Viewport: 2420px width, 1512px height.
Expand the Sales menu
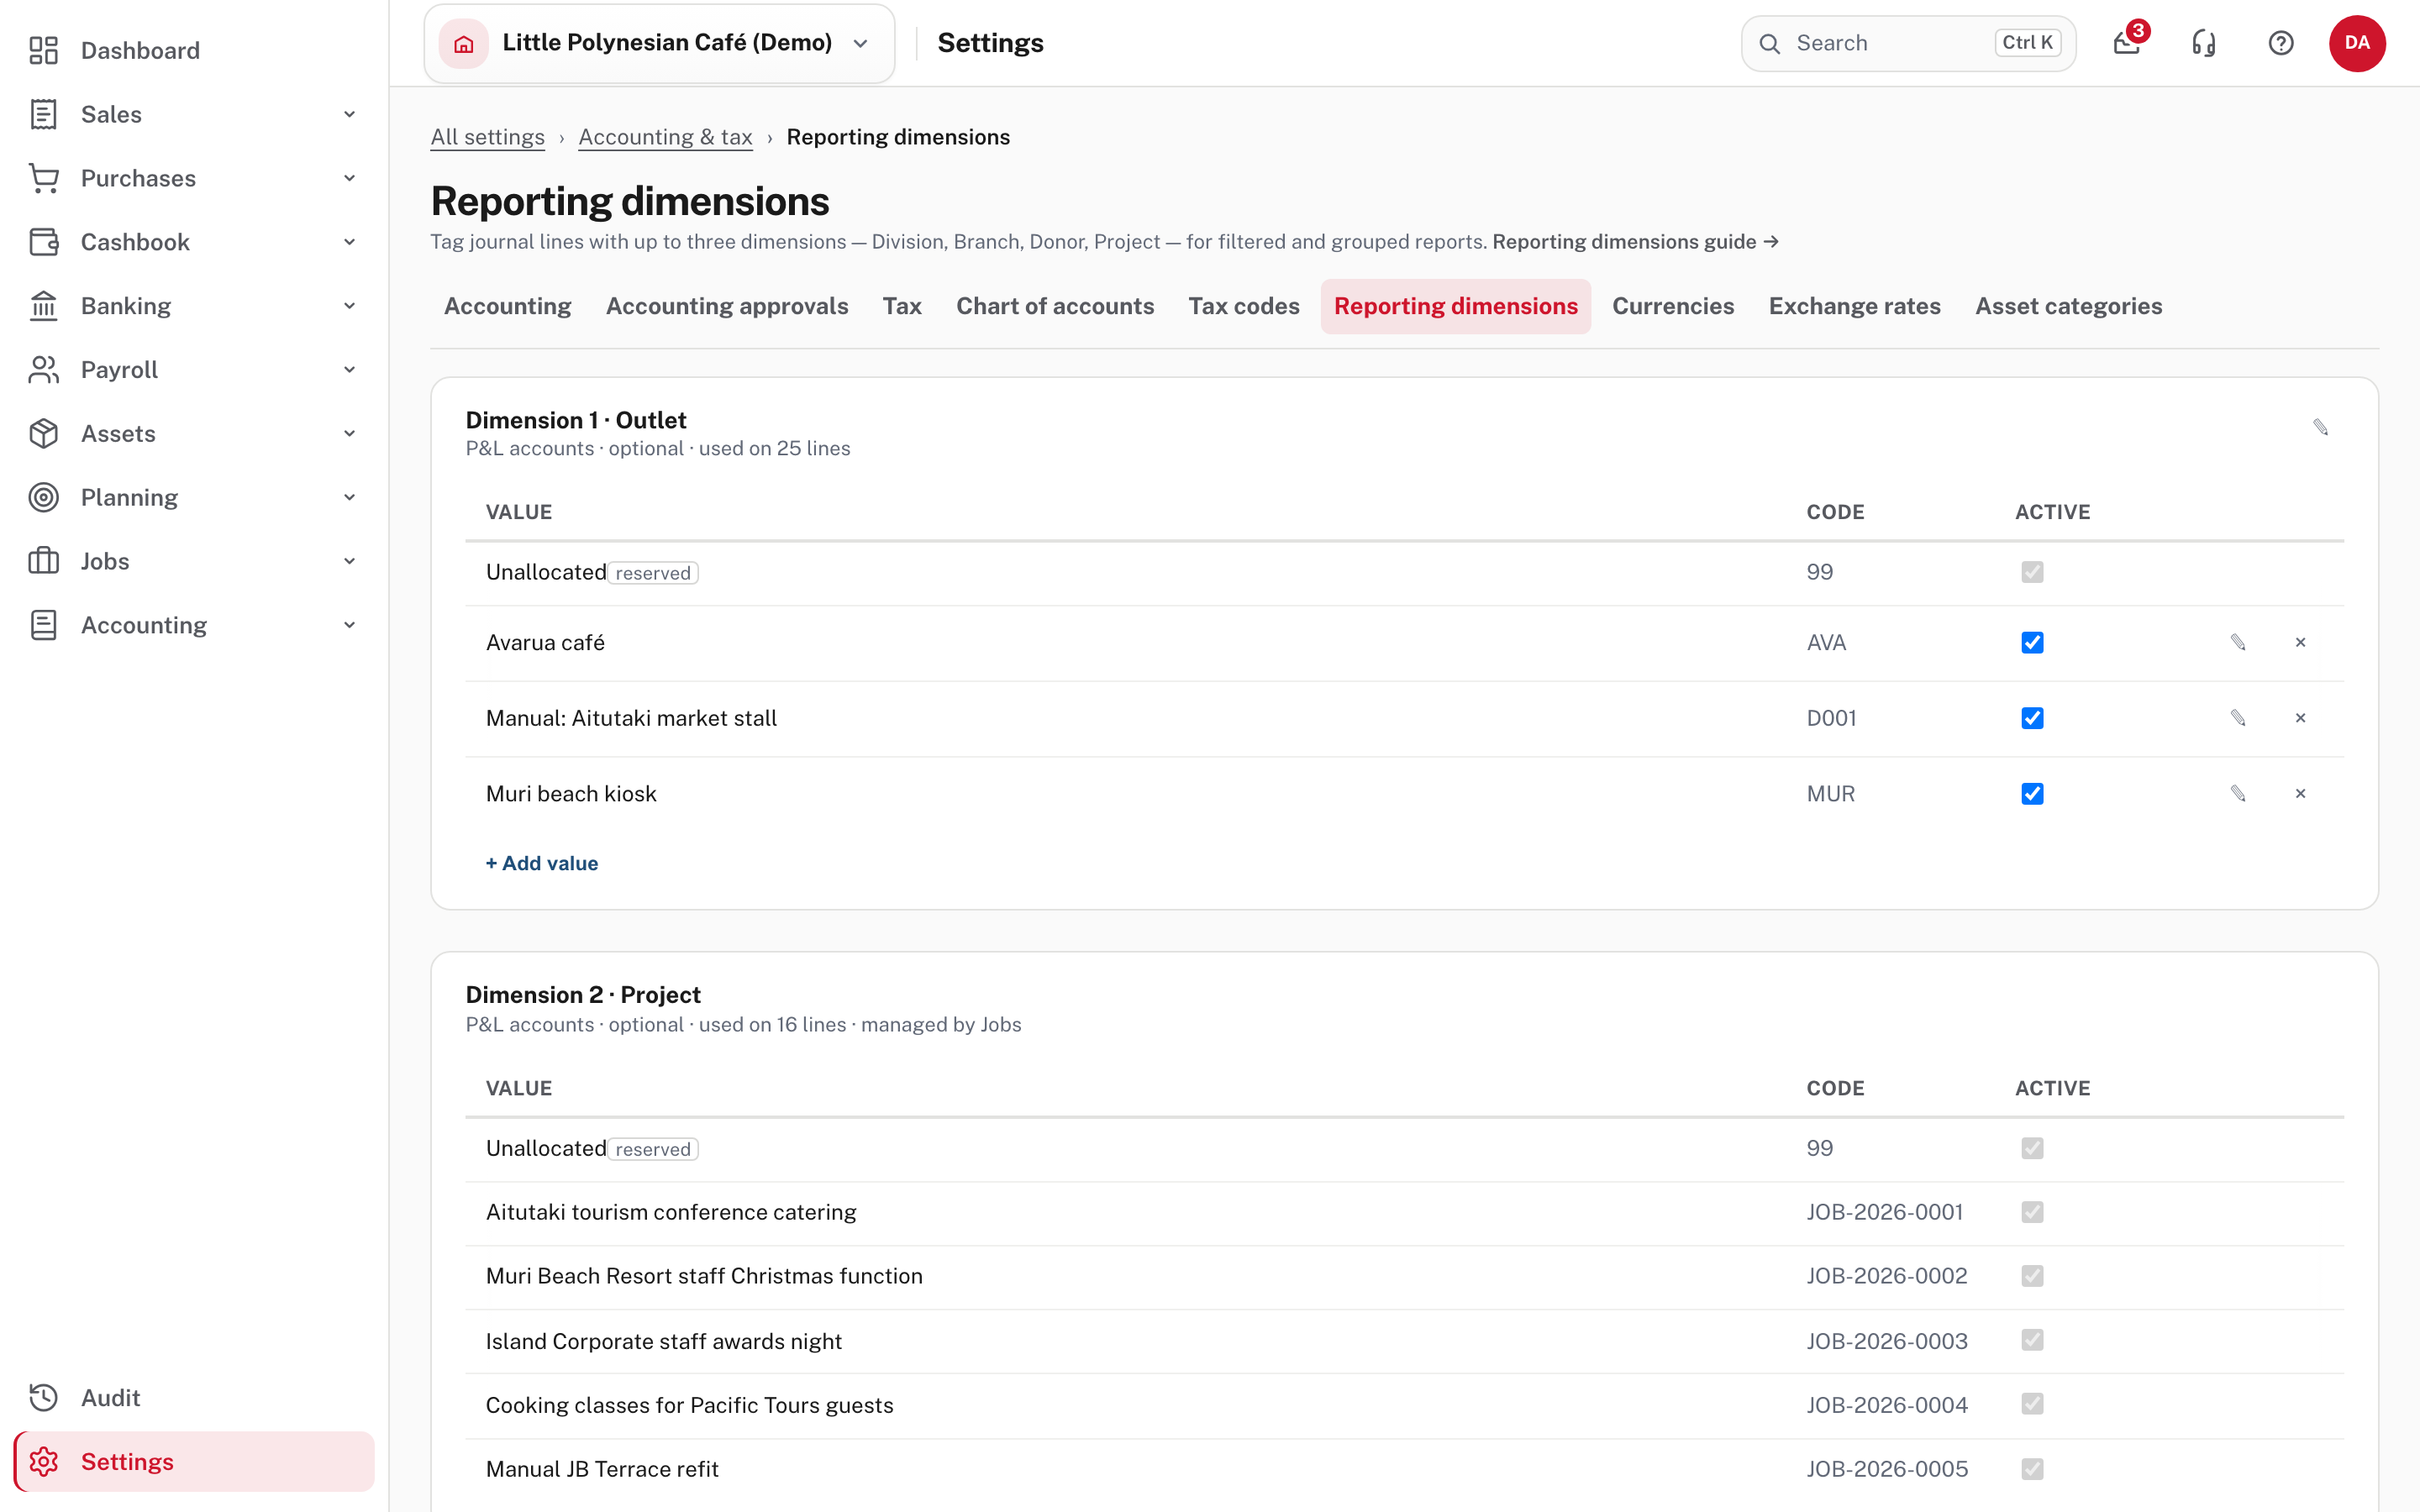coord(194,114)
